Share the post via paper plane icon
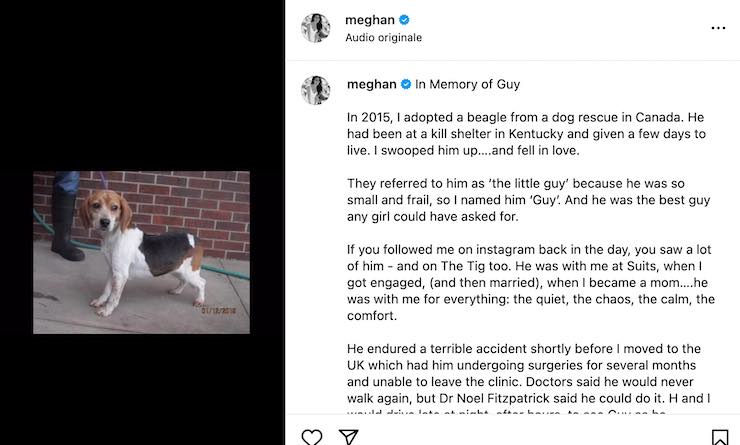740x445 pixels. (x=348, y=437)
